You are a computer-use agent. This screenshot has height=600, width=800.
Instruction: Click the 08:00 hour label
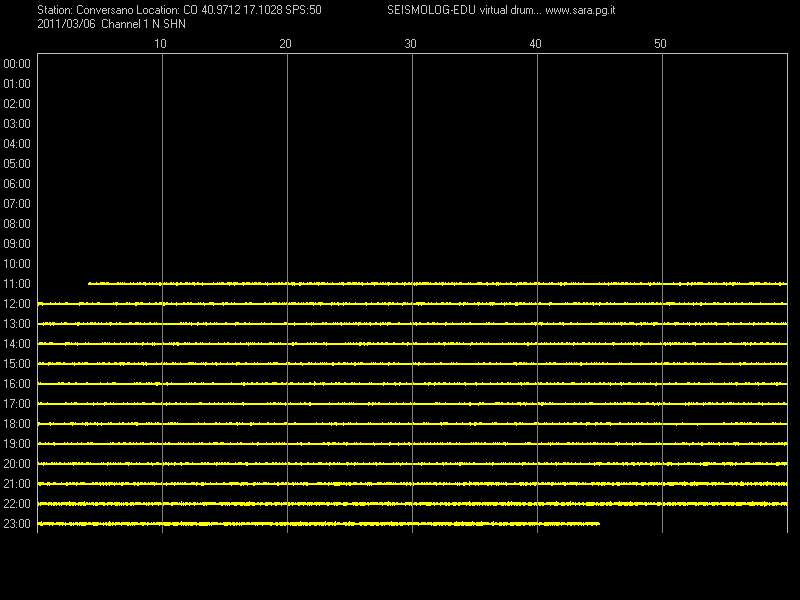pos(17,224)
